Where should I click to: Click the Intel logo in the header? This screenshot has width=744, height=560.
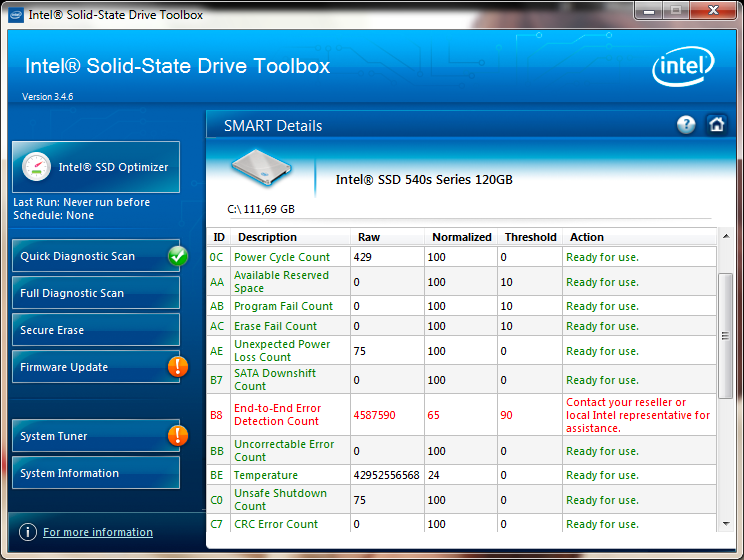tap(683, 66)
